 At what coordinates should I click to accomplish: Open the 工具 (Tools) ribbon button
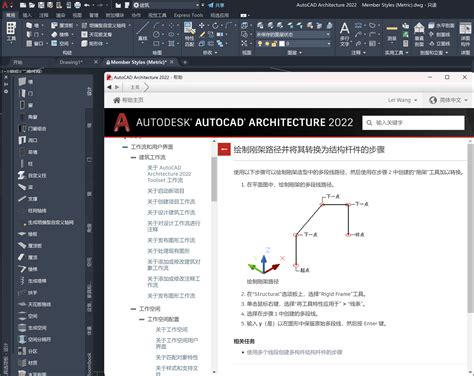pyautogui.click(x=11, y=32)
